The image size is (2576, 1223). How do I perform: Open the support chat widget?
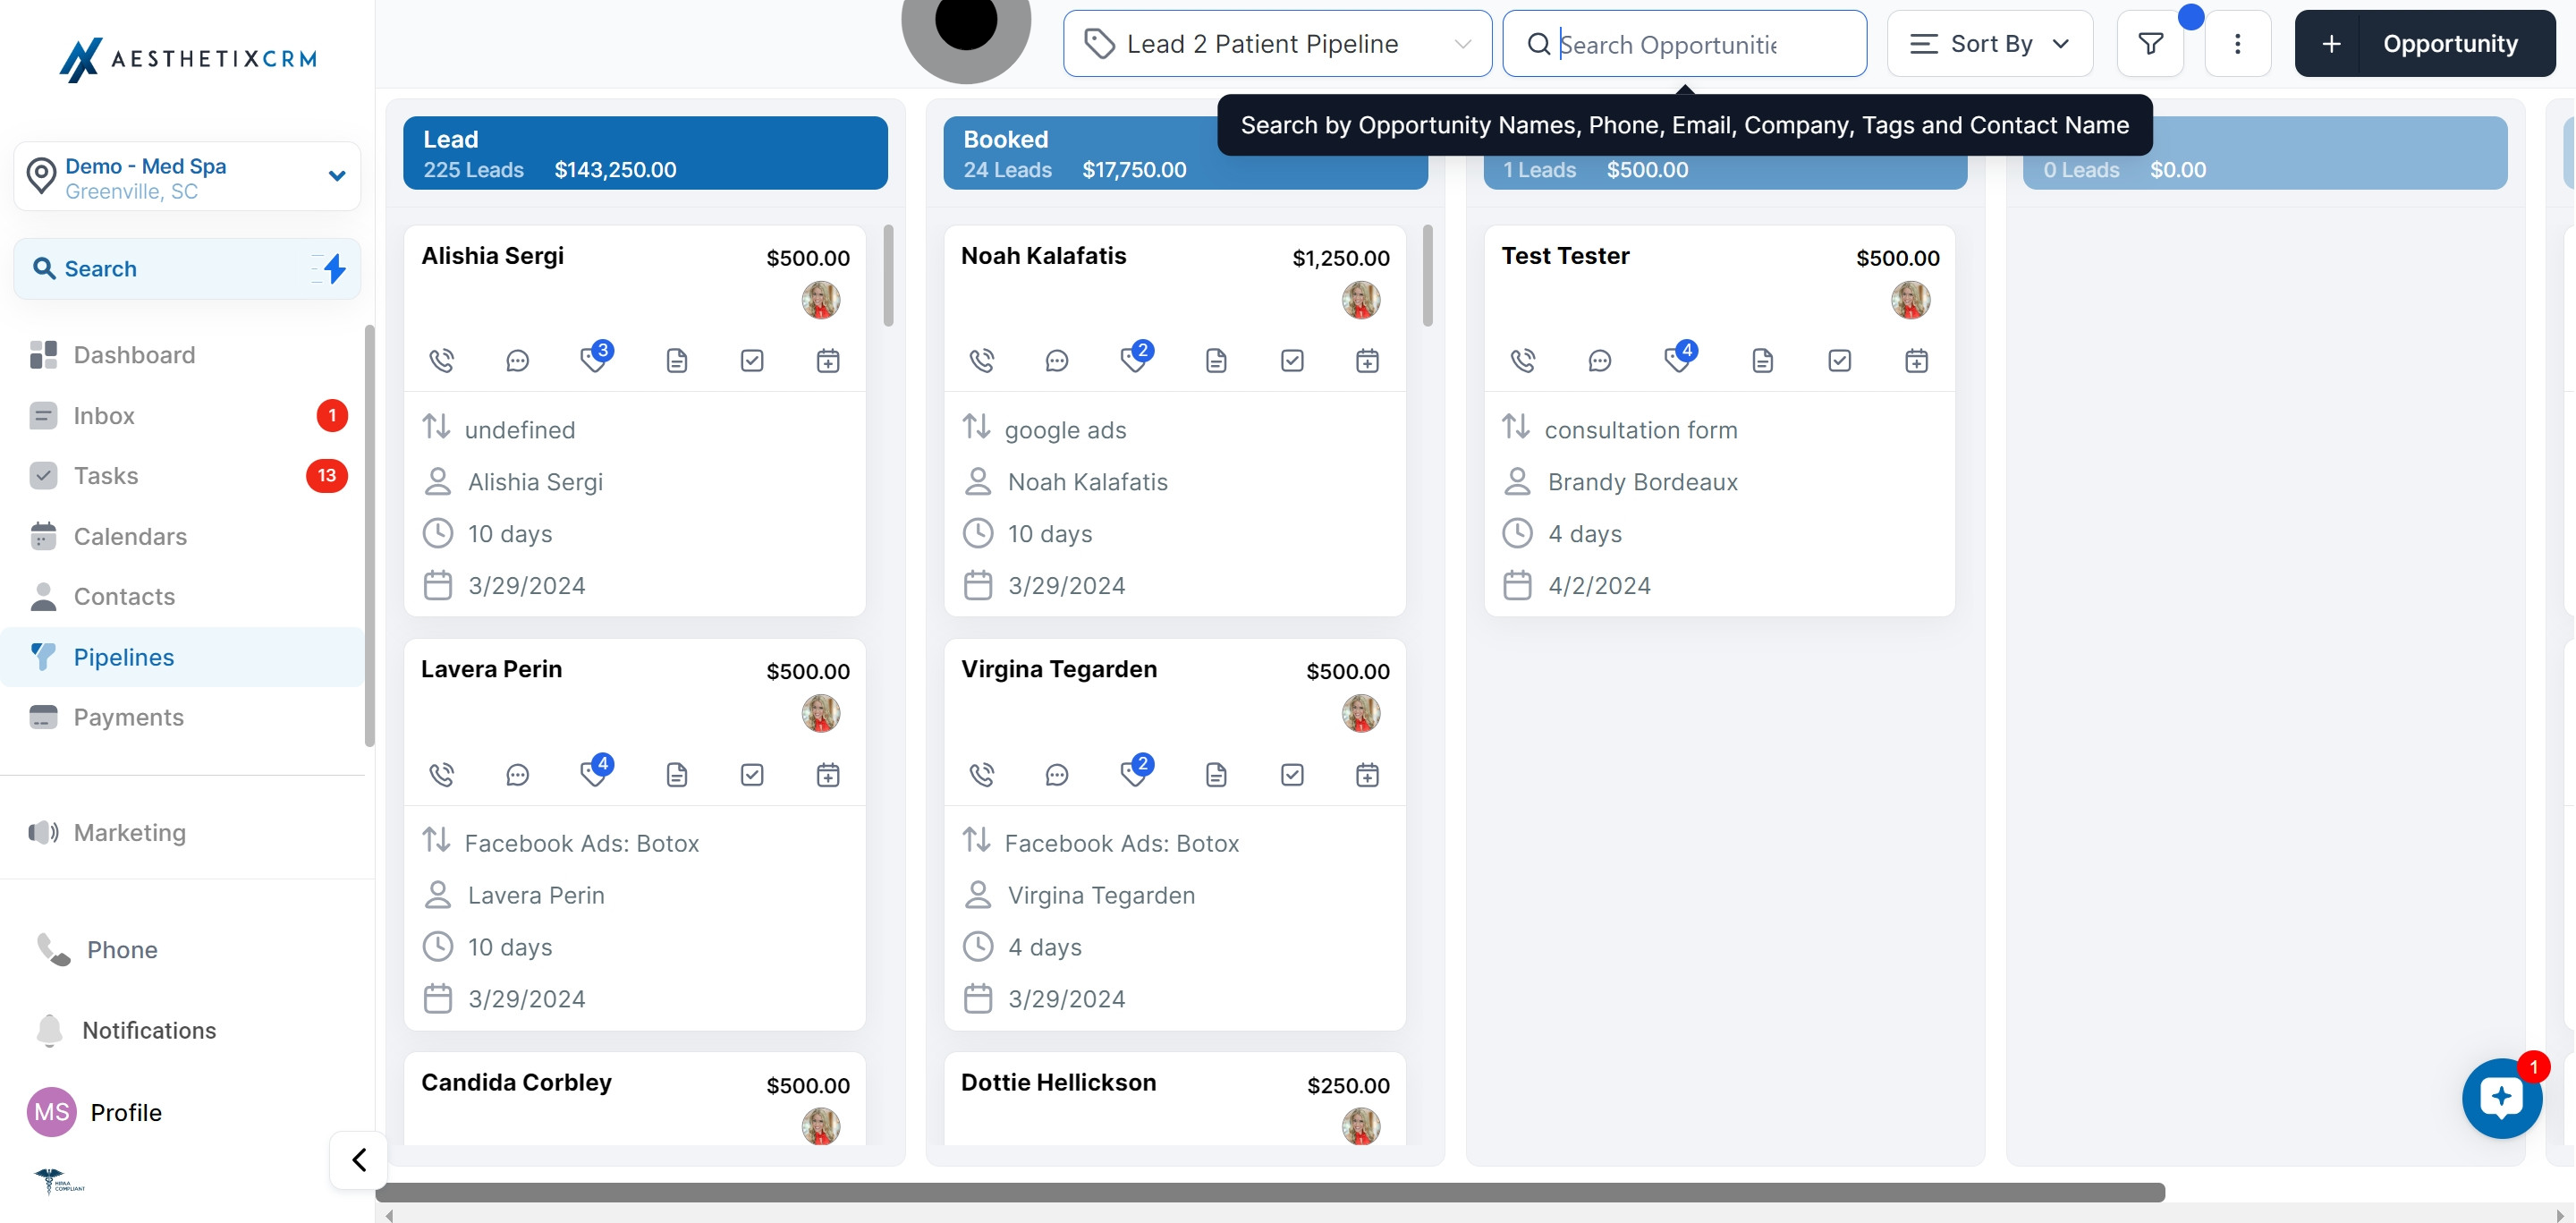(x=2501, y=1098)
